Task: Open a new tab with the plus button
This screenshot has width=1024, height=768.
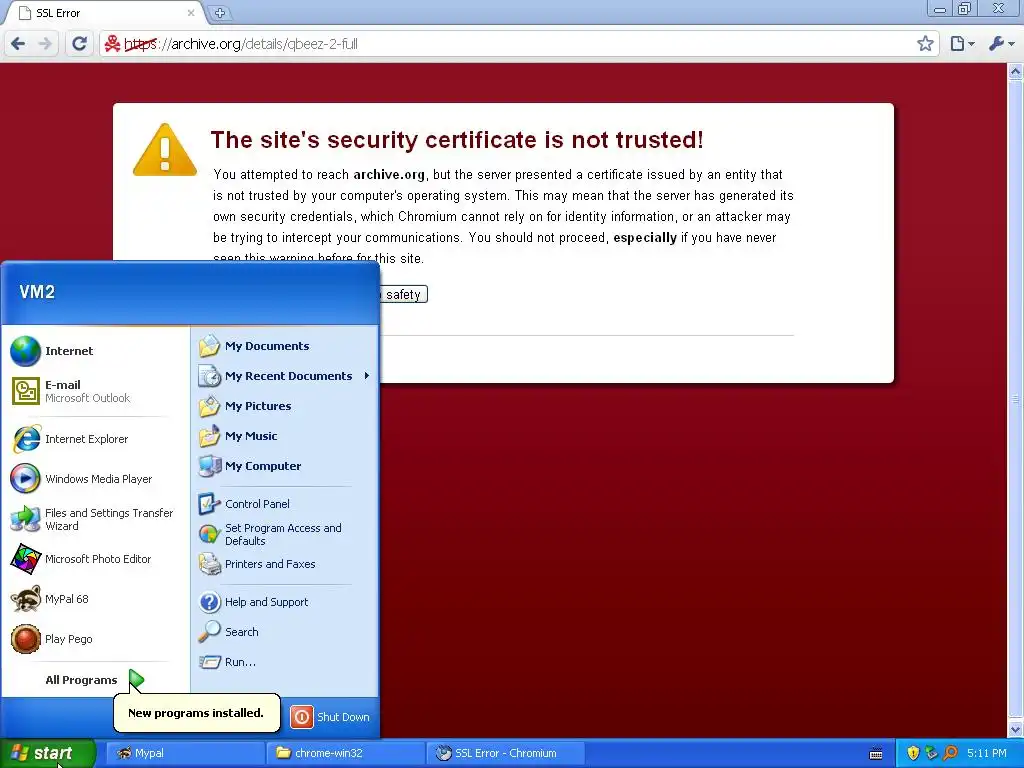Action: 219,13
